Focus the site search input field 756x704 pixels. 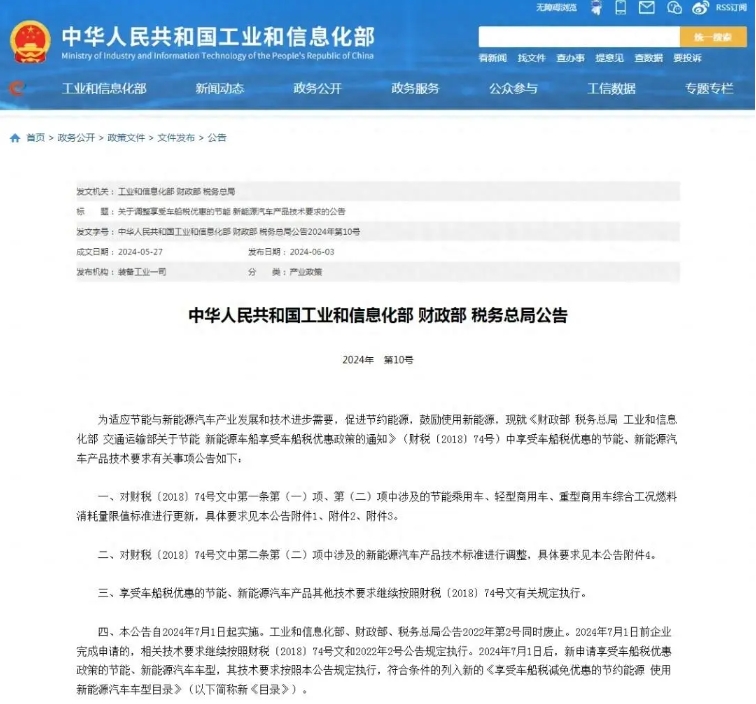pos(579,37)
